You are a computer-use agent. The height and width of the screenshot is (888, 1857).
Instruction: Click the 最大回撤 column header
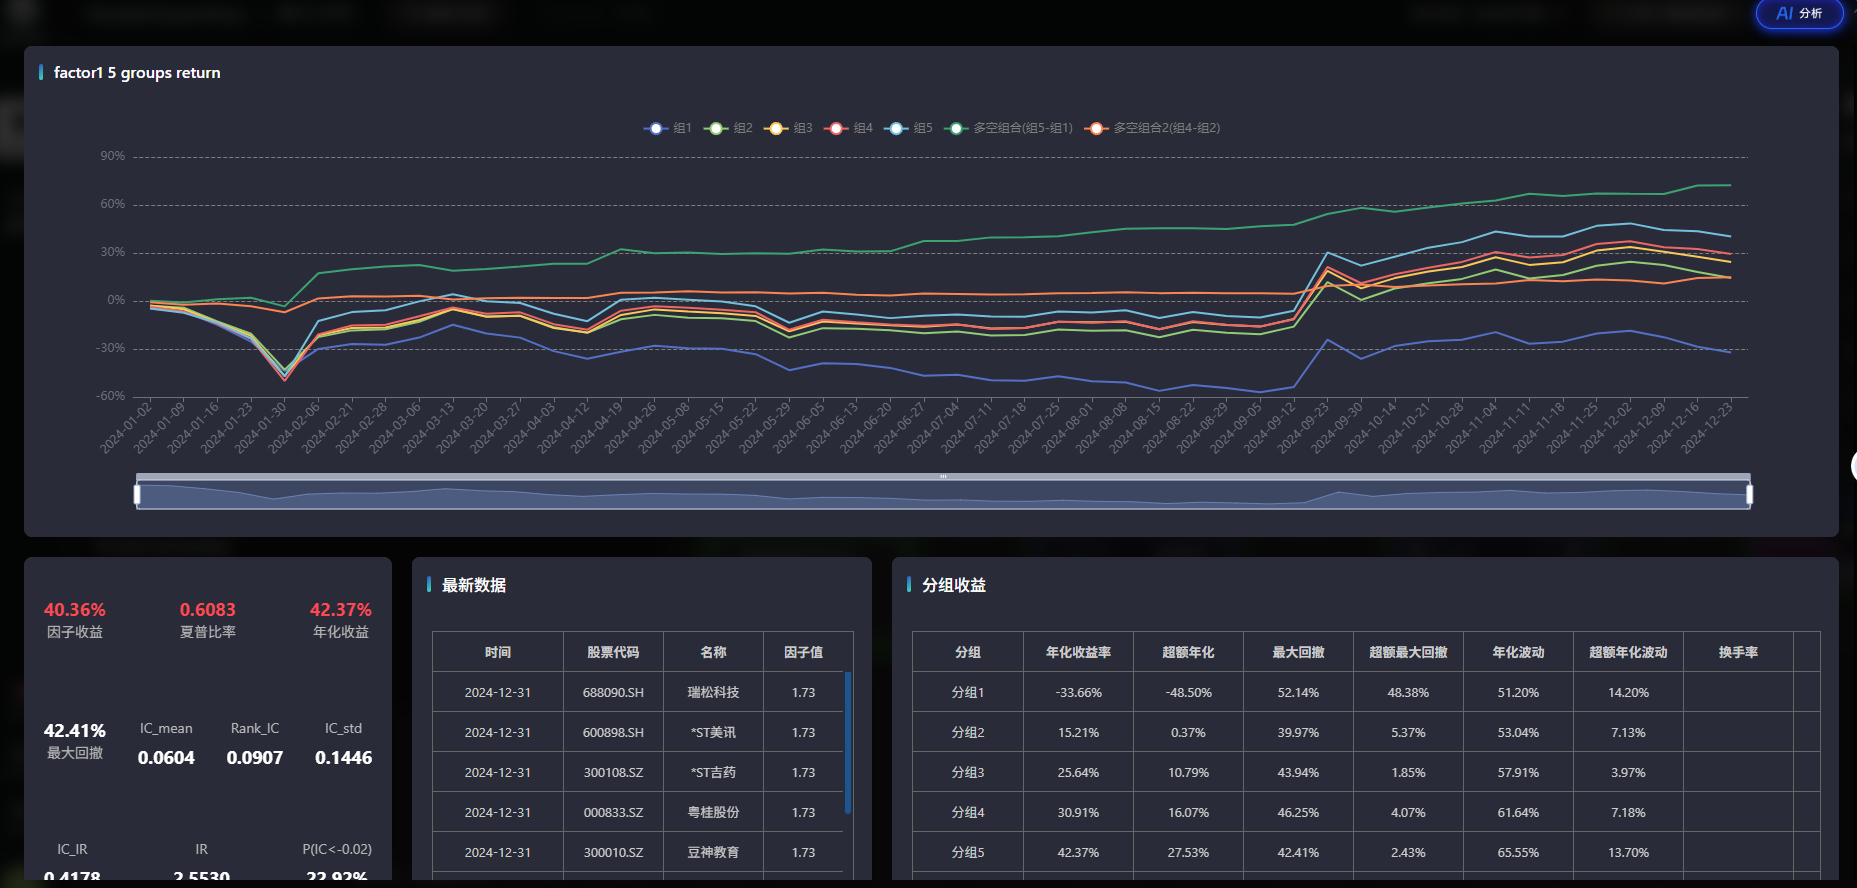click(1298, 652)
